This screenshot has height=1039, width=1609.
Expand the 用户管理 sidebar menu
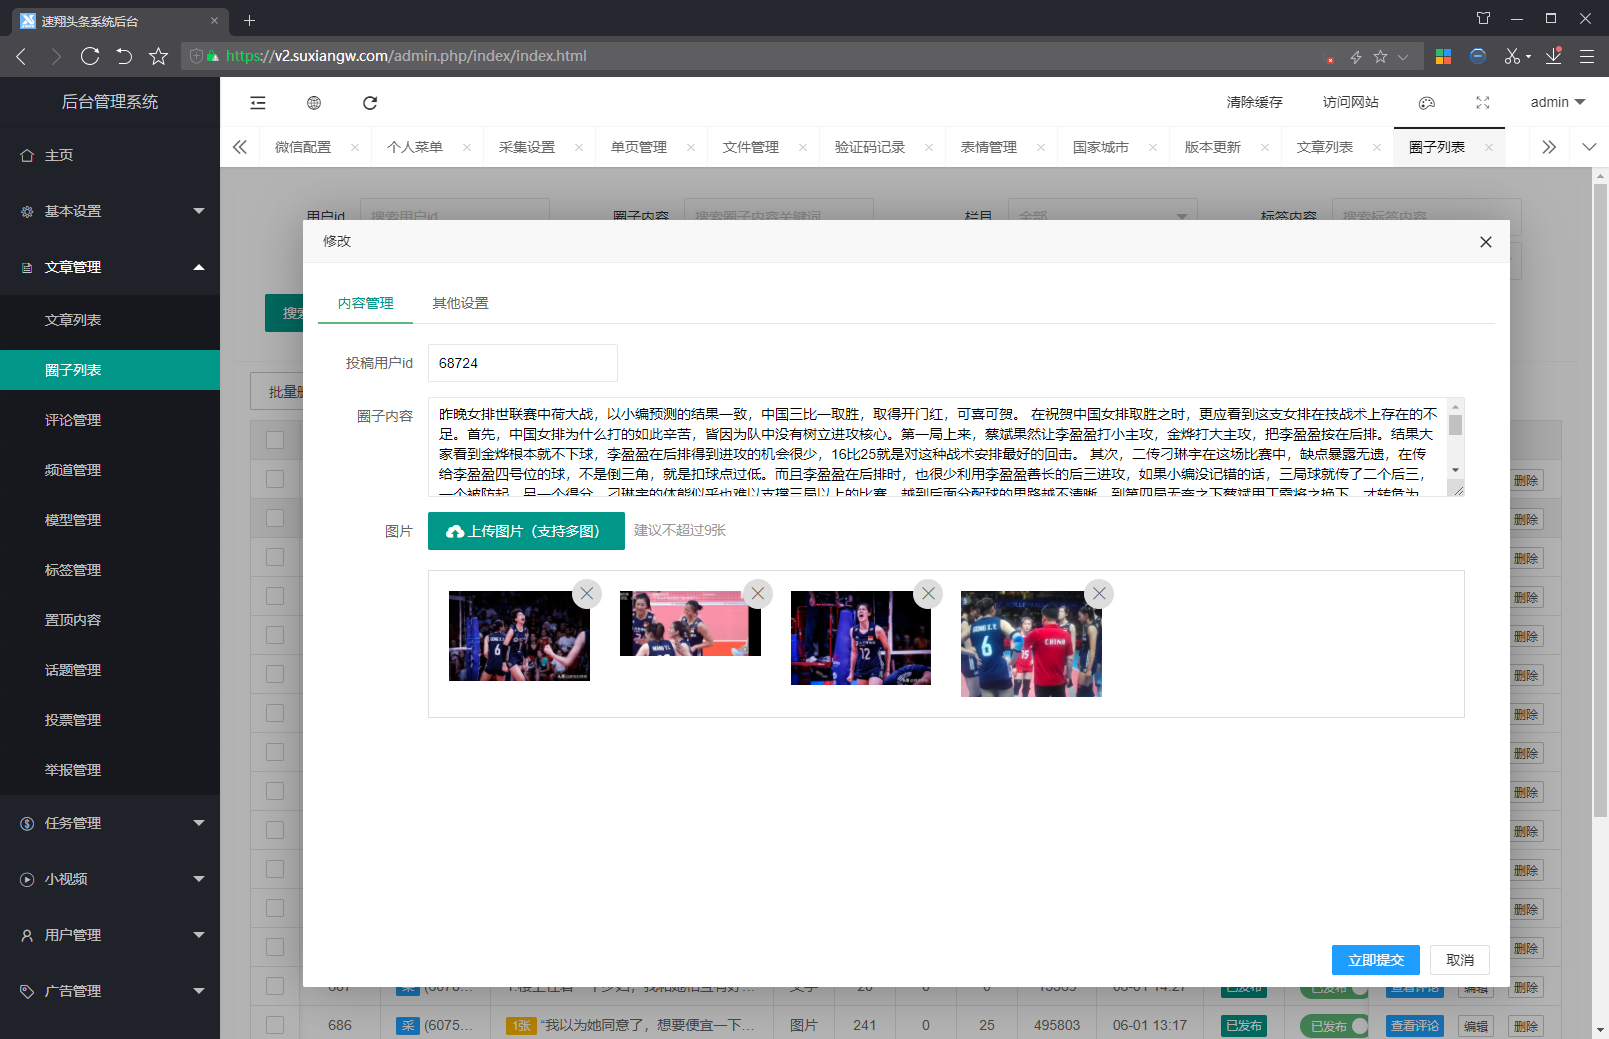pyautogui.click(x=110, y=935)
